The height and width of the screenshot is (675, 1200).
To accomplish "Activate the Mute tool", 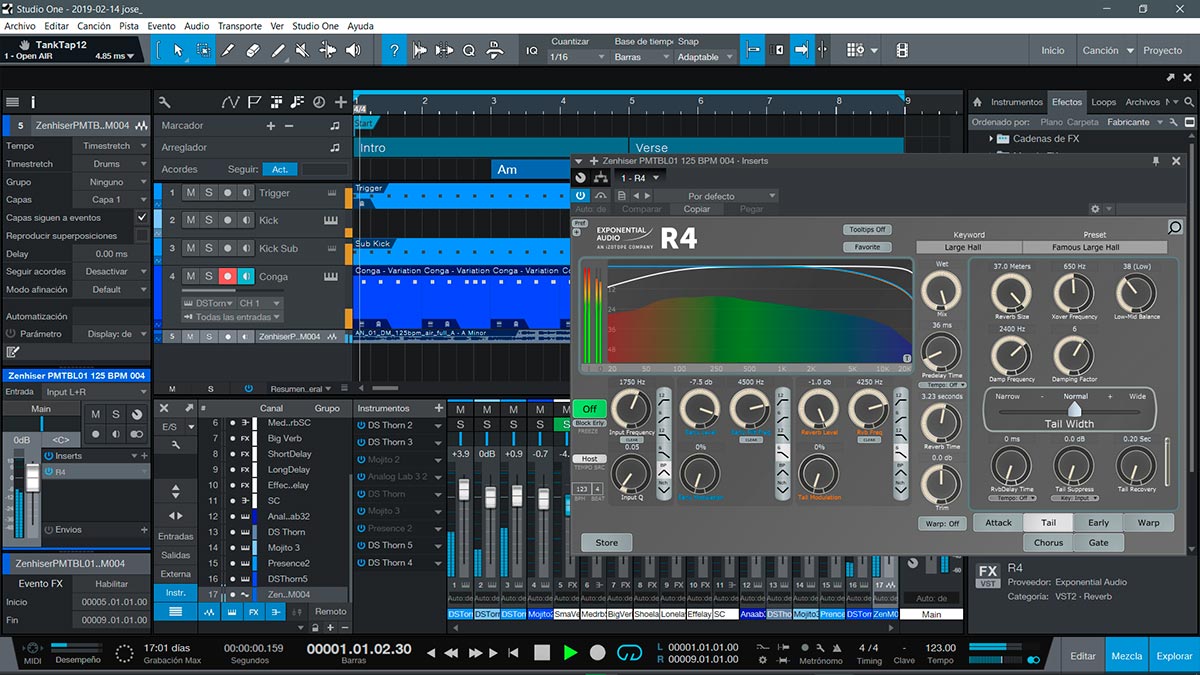I will pyautogui.click(x=303, y=50).
